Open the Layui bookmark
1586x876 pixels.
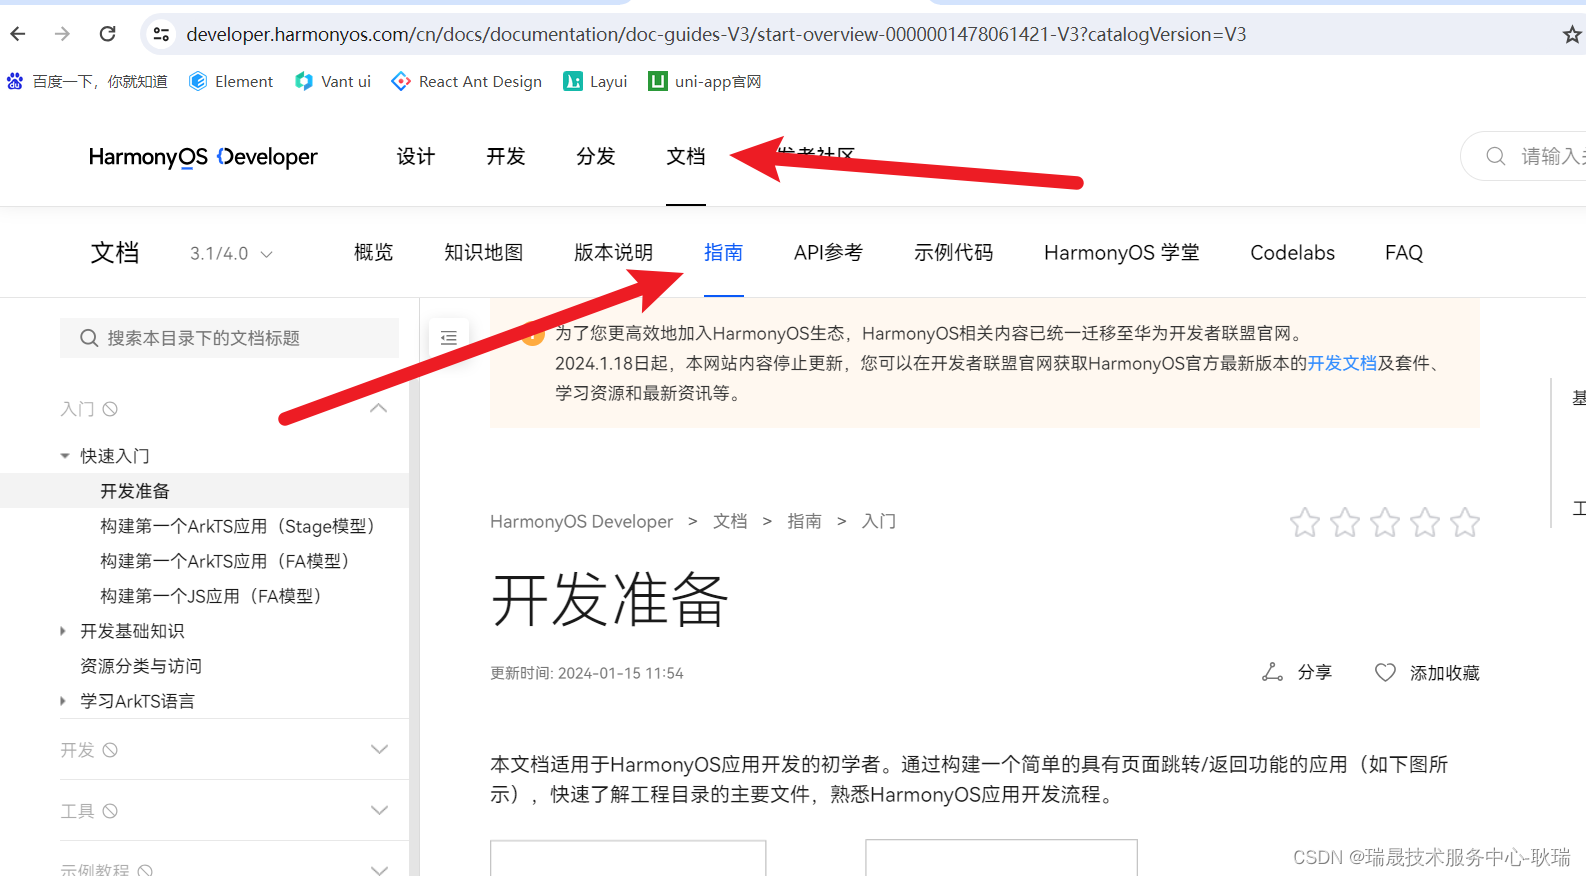pyautogui.click(x=595, y=81)
